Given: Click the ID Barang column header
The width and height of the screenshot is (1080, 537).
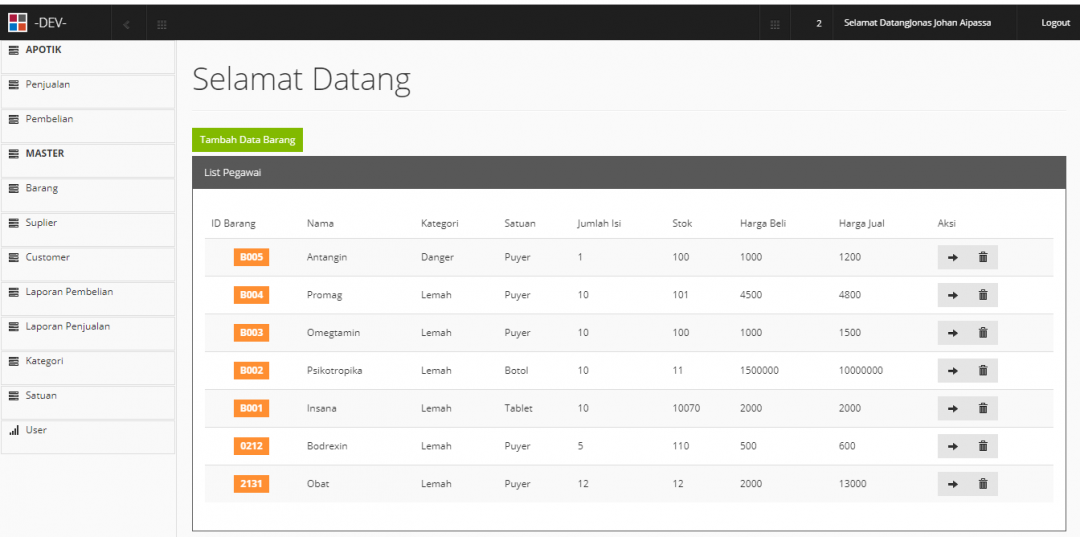Looking at the screenshot, I should coord(233,224).
